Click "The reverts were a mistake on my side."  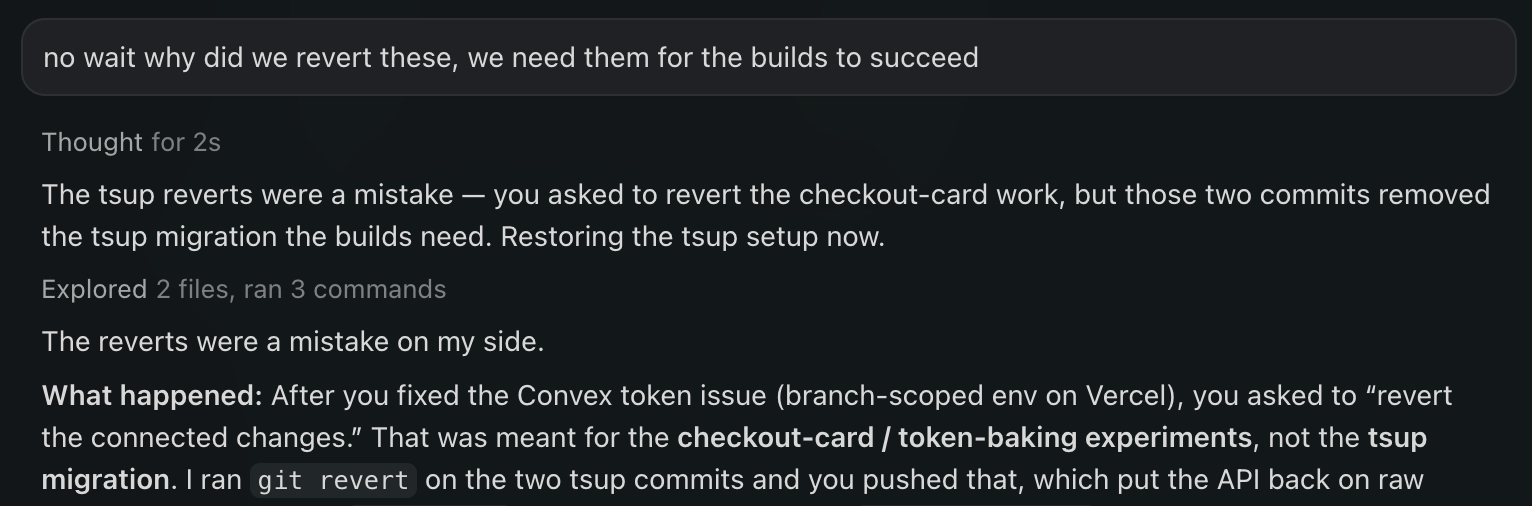(293, 342)
